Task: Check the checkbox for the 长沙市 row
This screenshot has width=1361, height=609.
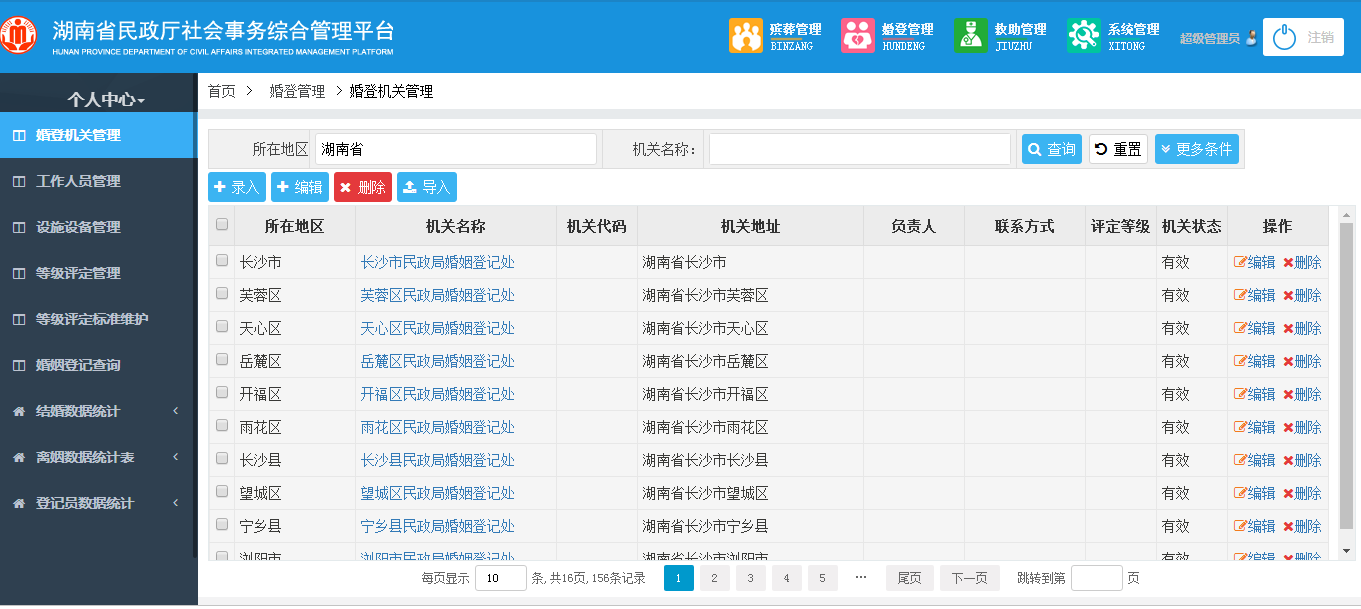Action: pyautogui.click(x=222, y=261)
